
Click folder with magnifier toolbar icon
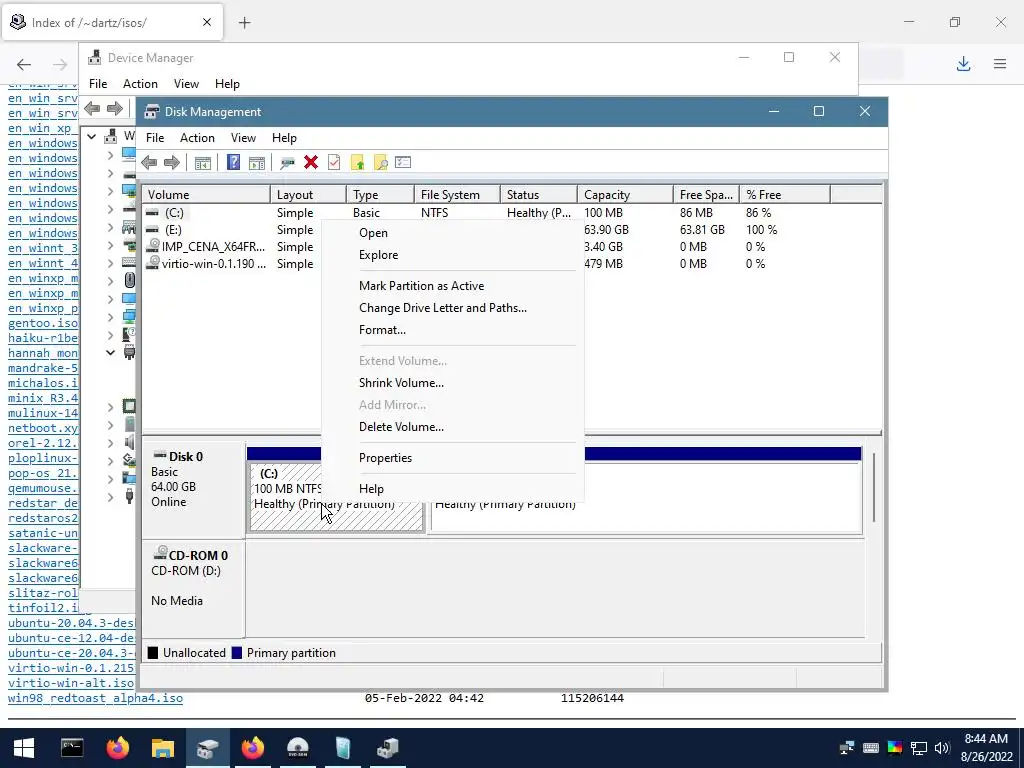click(x=380, y=163)
